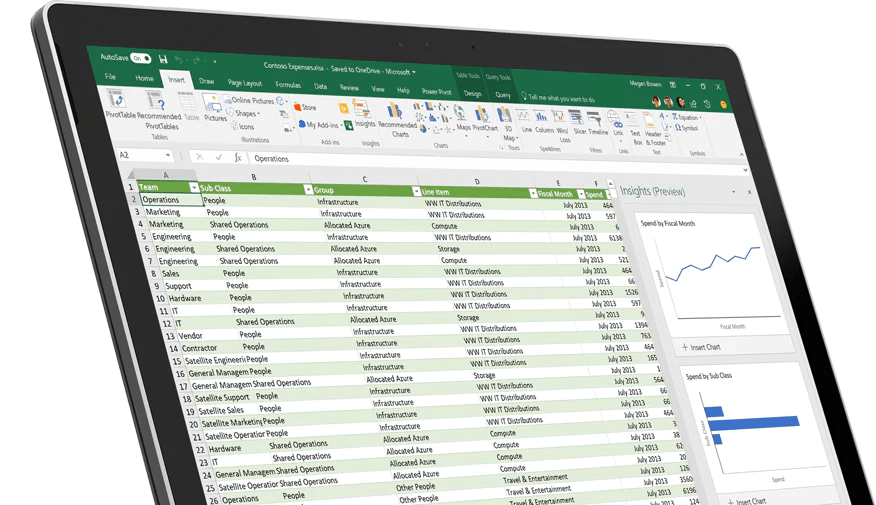The image size is (876, 505).
Task: Click the Insights ribbon icon
Action: point(365,111)
